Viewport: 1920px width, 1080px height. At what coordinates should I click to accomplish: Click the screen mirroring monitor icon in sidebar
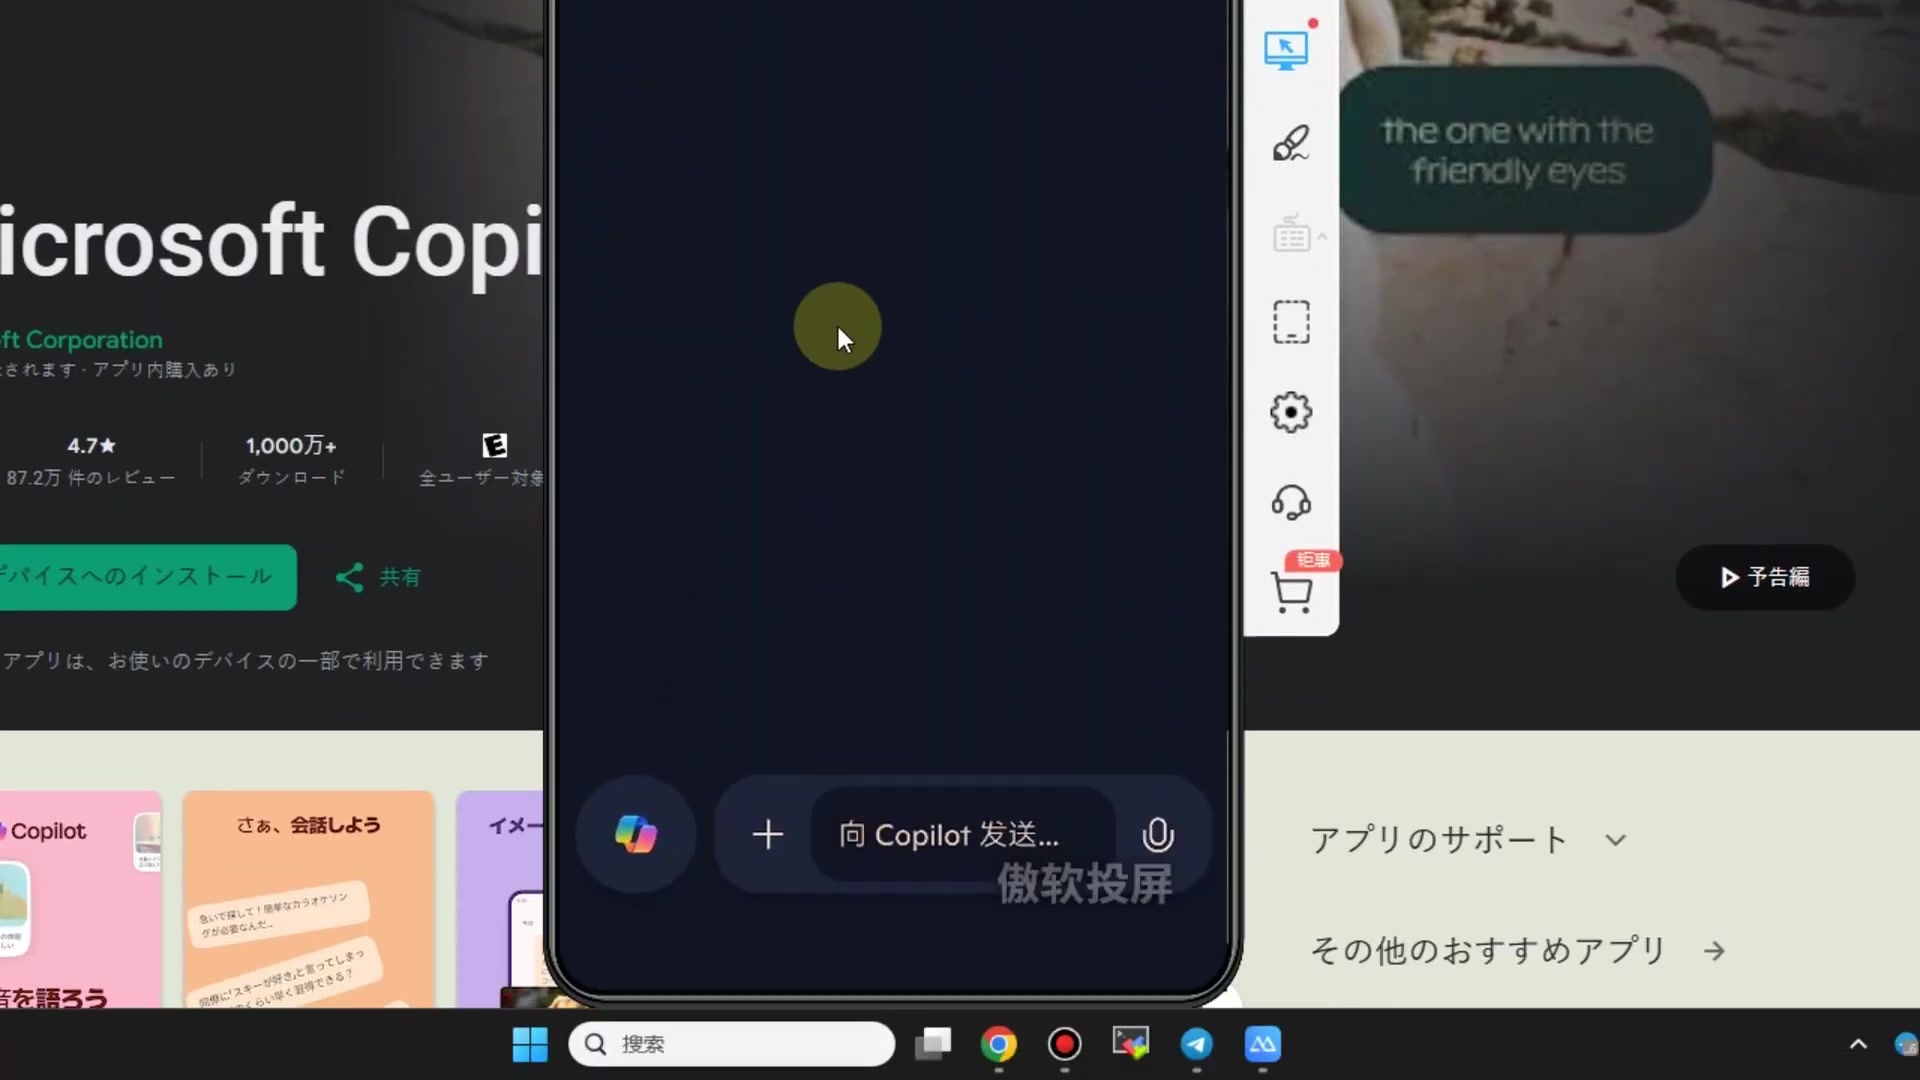pyautogui.click(x=1286, y=49)
